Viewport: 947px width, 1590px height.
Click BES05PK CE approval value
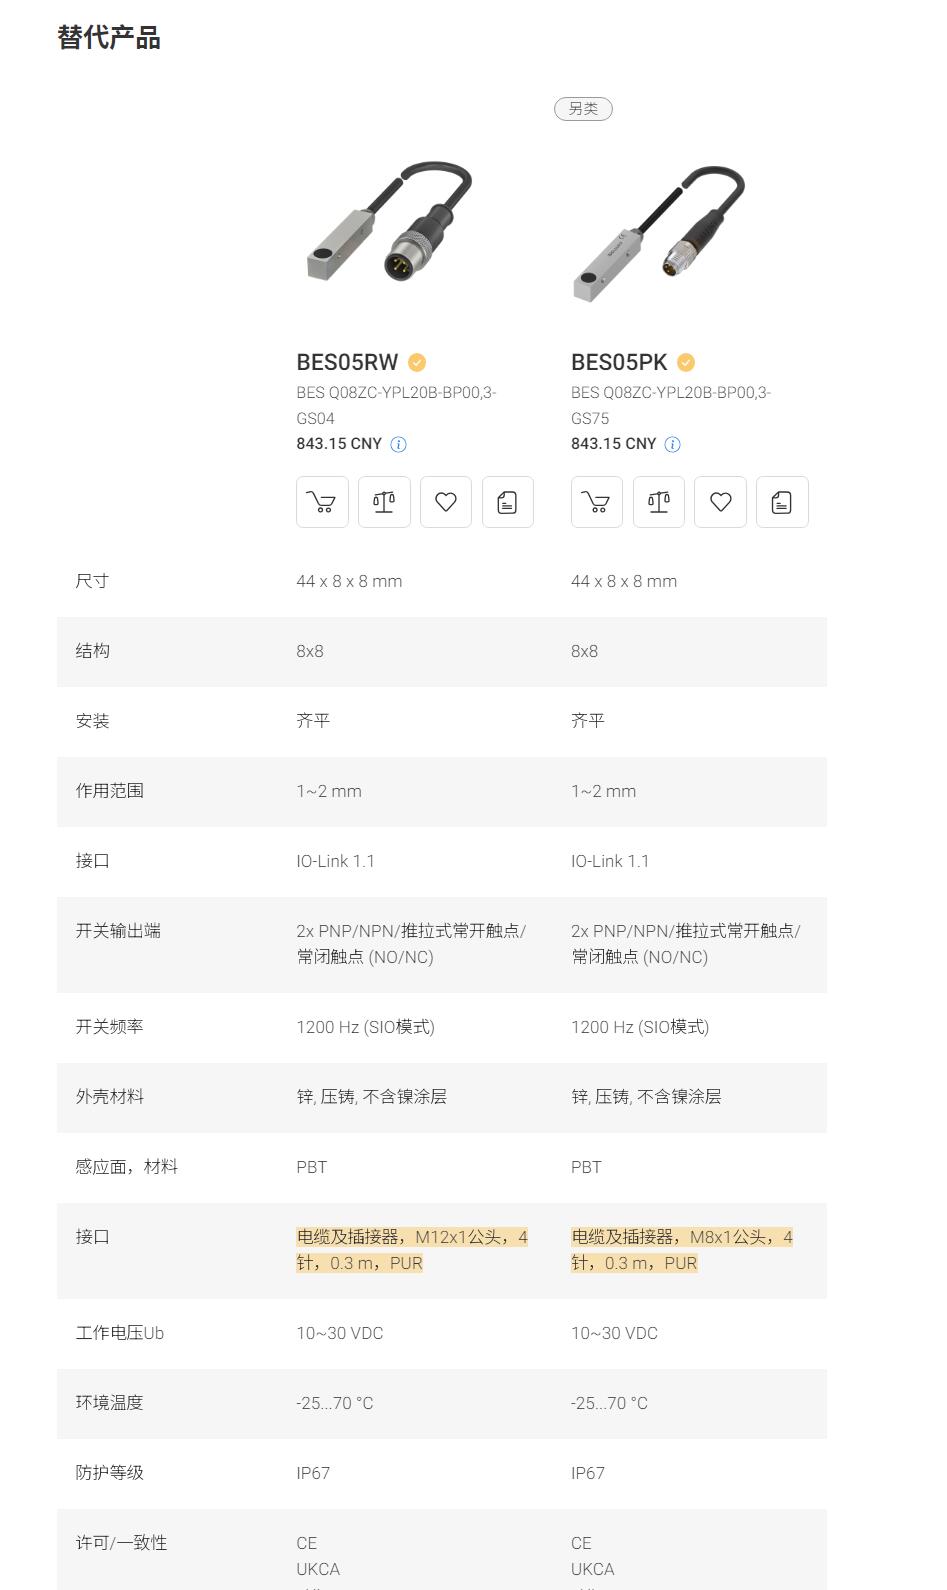(582, 1543)
